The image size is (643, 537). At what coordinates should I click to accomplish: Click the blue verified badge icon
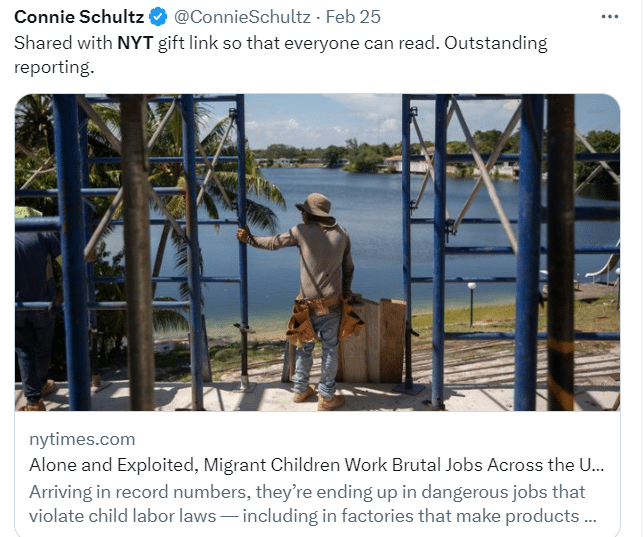[x=158, y=17]
